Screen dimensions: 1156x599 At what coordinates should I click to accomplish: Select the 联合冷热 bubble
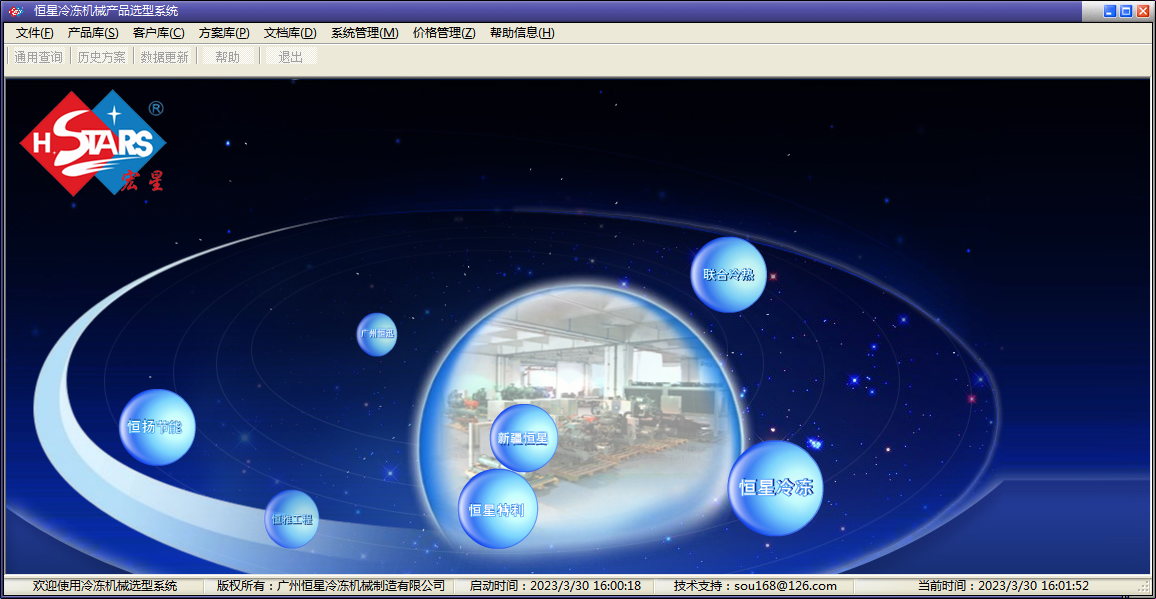point(728,275)
